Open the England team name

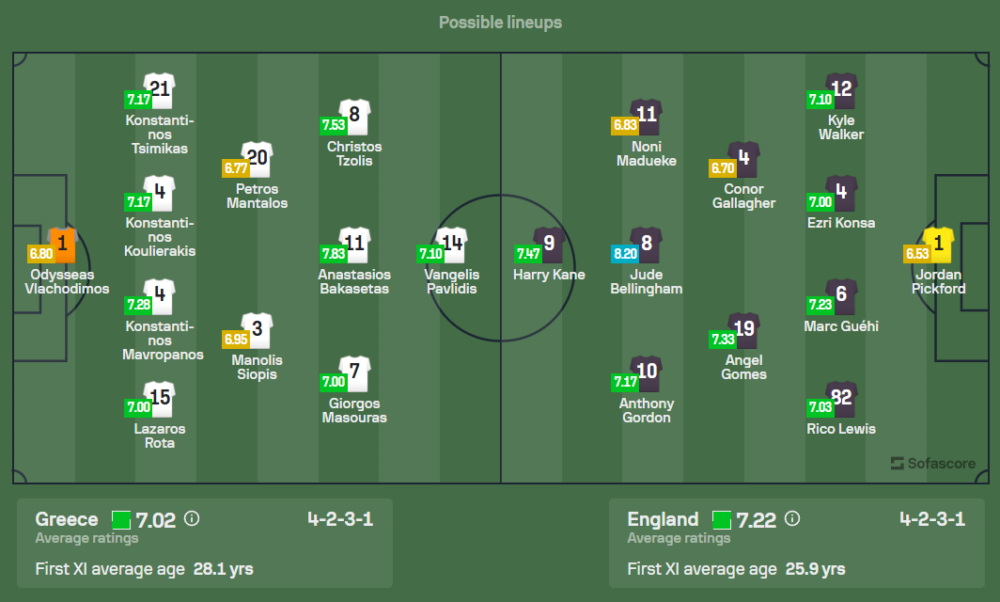tap(662, 519)
